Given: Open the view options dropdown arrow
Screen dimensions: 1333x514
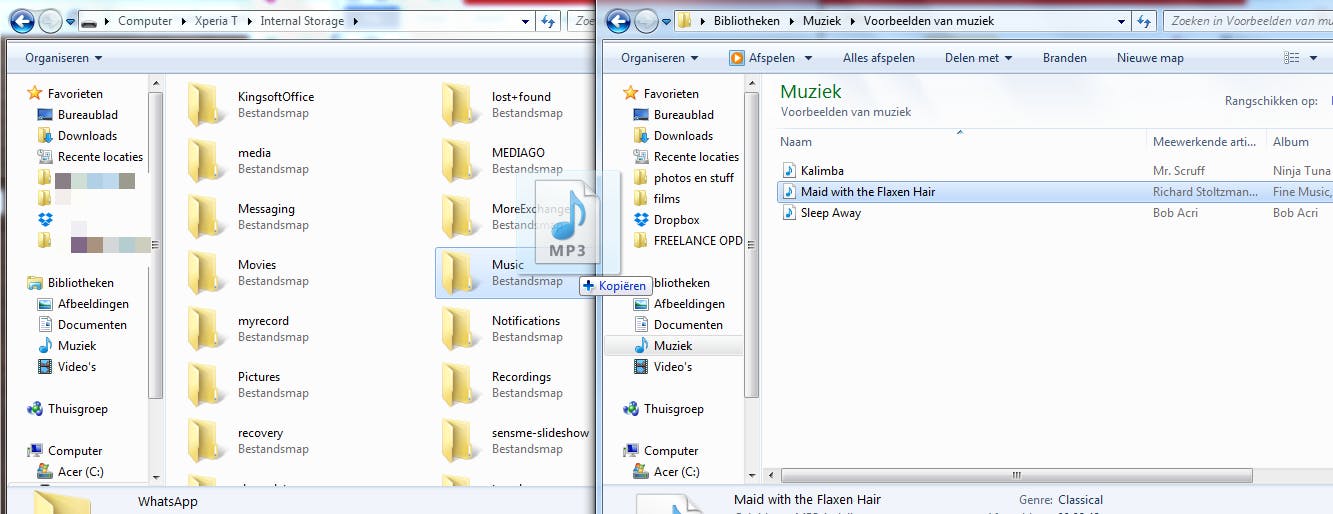Looking at the screenshot, I should 1314,58.
